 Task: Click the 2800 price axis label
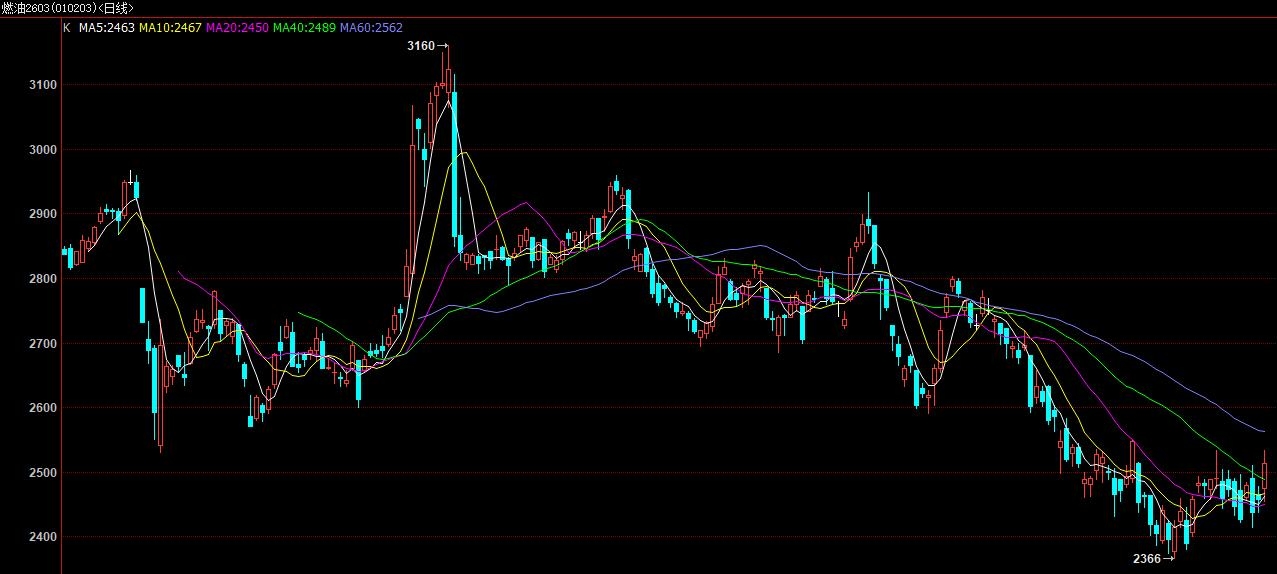(44, 279)
